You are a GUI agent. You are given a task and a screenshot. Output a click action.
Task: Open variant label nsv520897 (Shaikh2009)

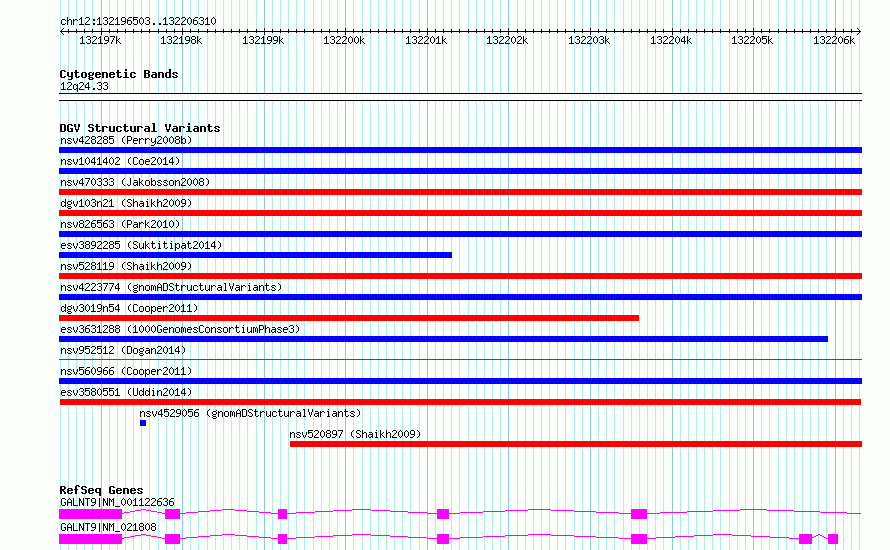click(x=355, y=434)
